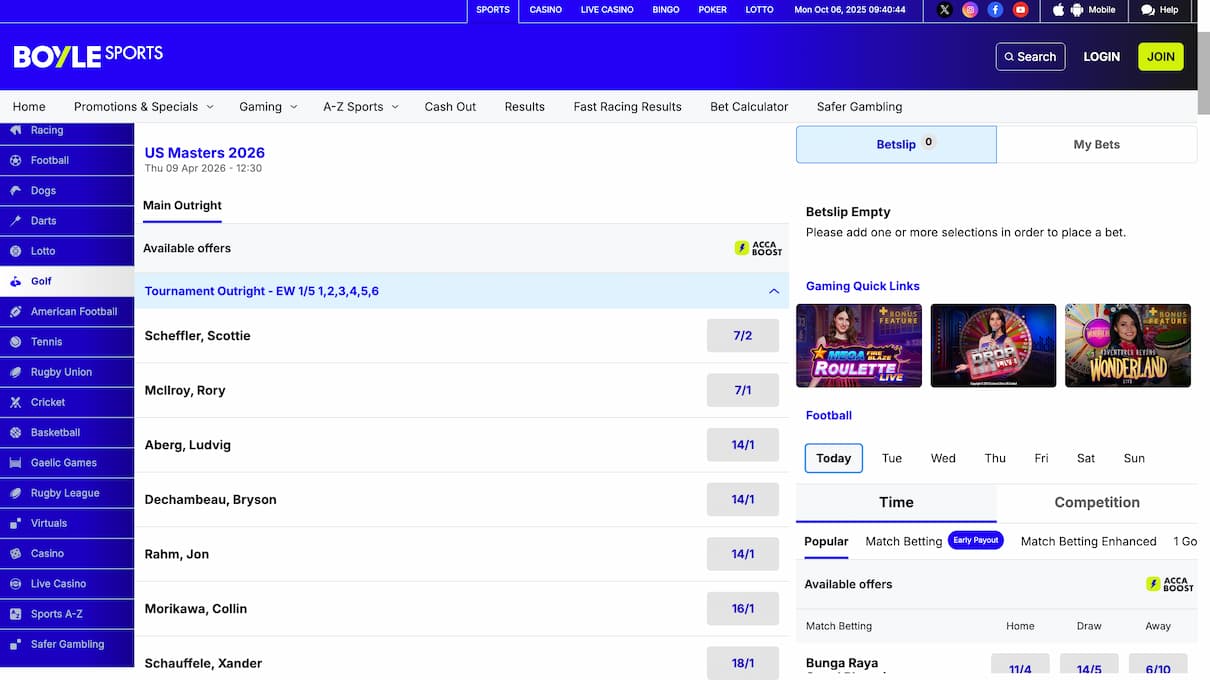Collapse the Tournament Outright section
1210x680 pixels.
point(773,291)
